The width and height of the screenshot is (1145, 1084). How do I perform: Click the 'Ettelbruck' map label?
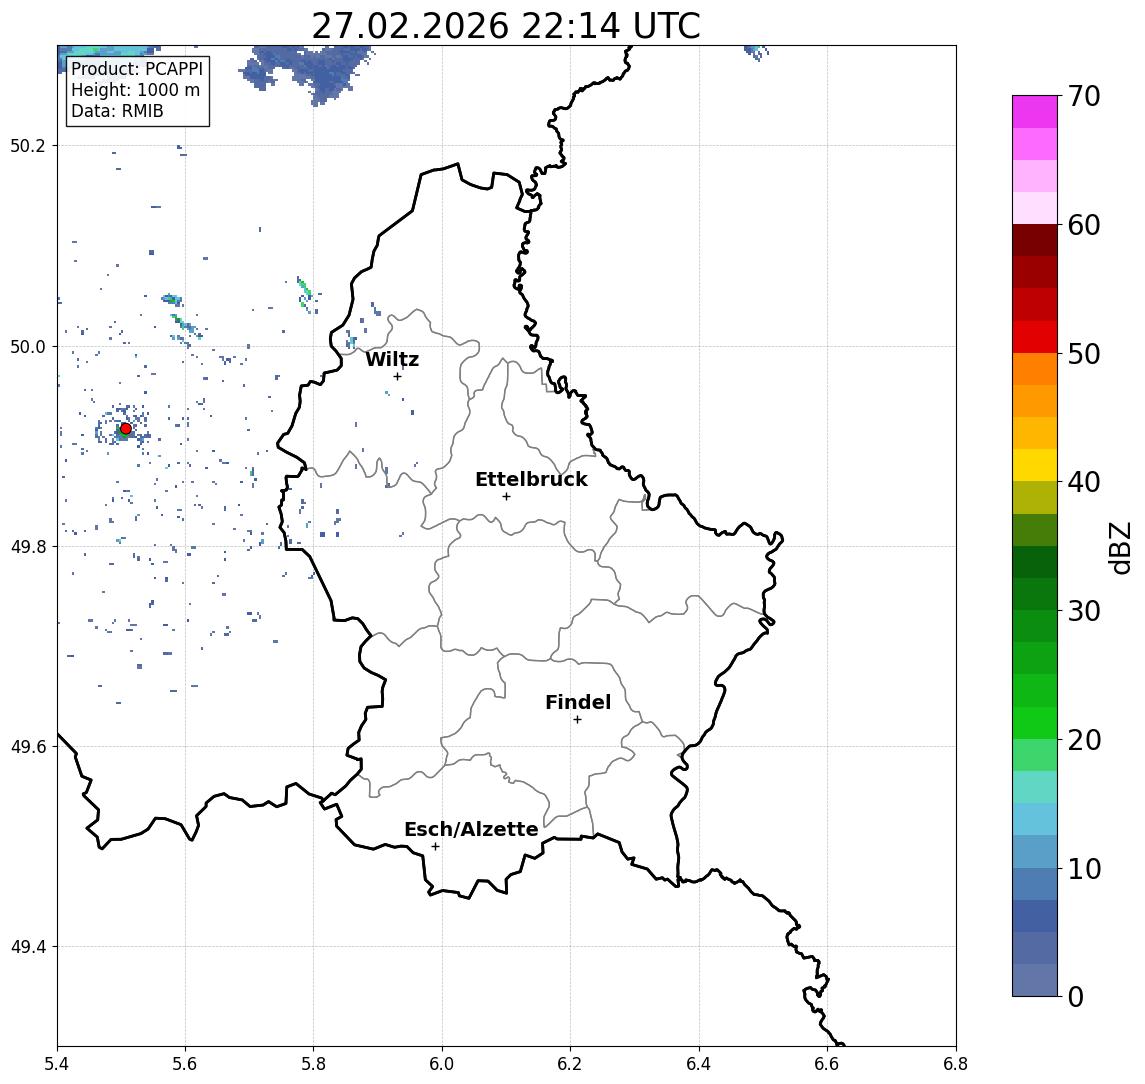(531, 479)
